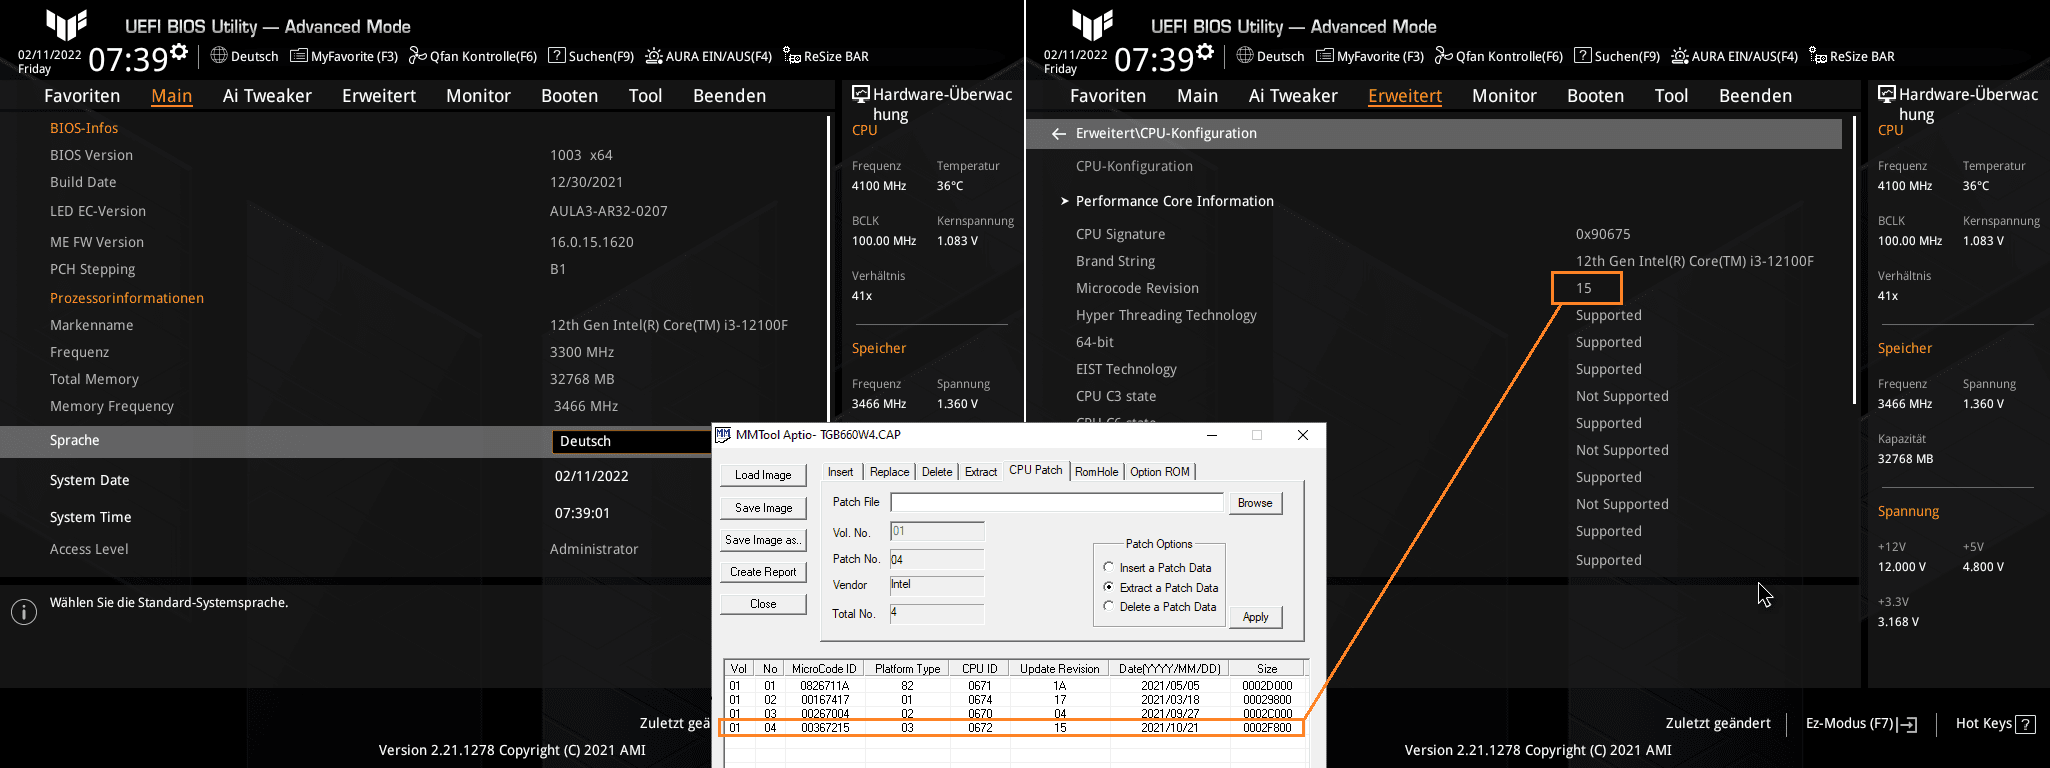Screen dimensions: 2050x768
Task: Open time settings gear in left BIOS screen
Action: pyautogui.click(x=179, y=51)
